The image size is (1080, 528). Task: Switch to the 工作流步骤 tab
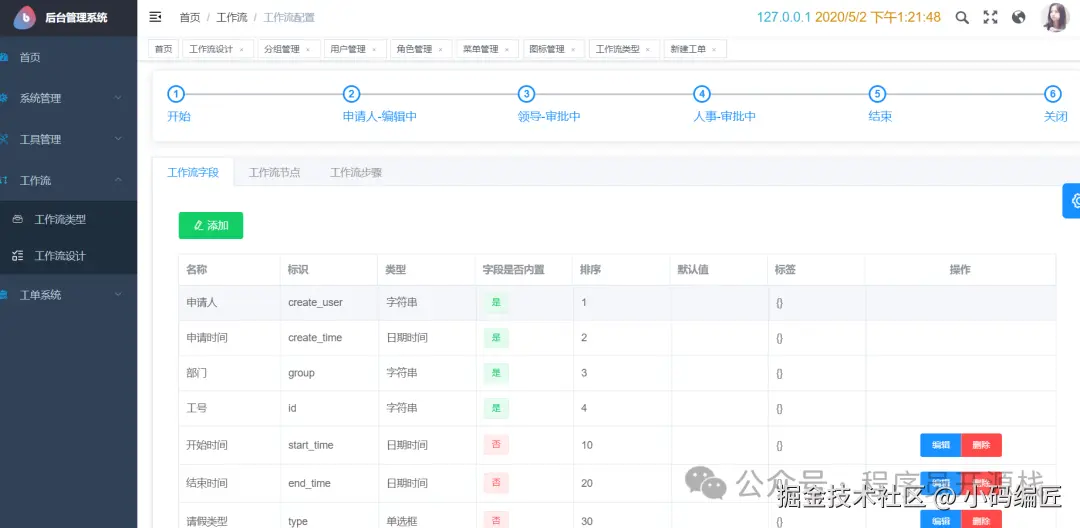point(355,172)
